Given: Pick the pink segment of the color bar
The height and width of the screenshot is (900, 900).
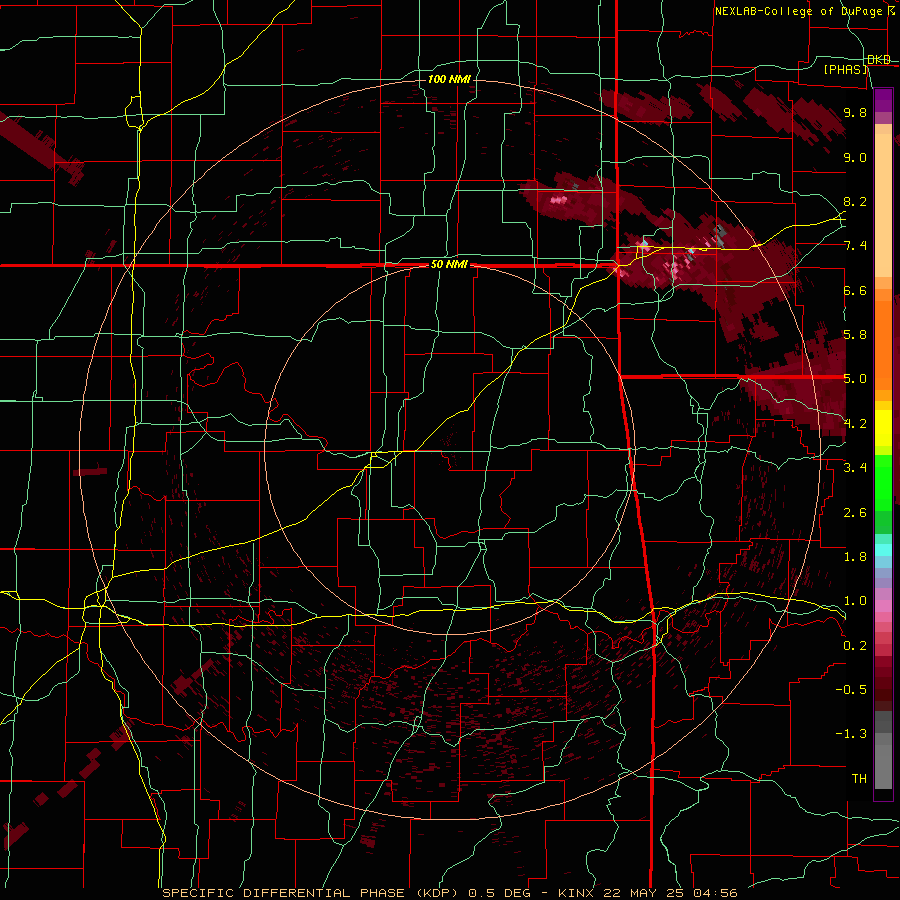Looking at the screenshot, I should tap(883, 606).
